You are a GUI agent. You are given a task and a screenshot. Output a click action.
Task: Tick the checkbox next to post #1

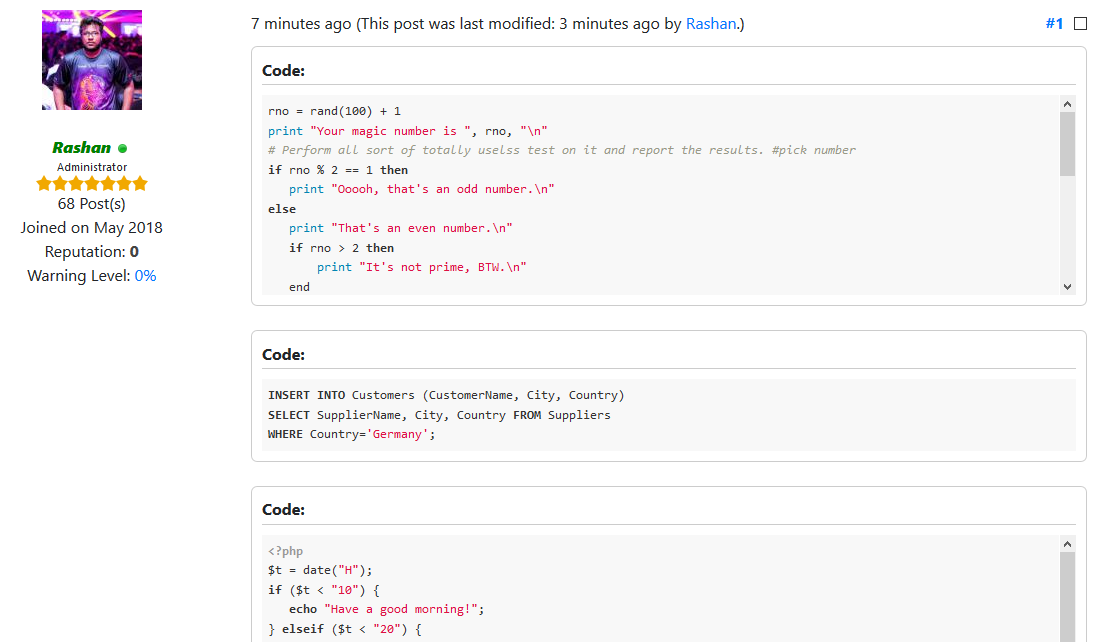[x=1080, y=24]
